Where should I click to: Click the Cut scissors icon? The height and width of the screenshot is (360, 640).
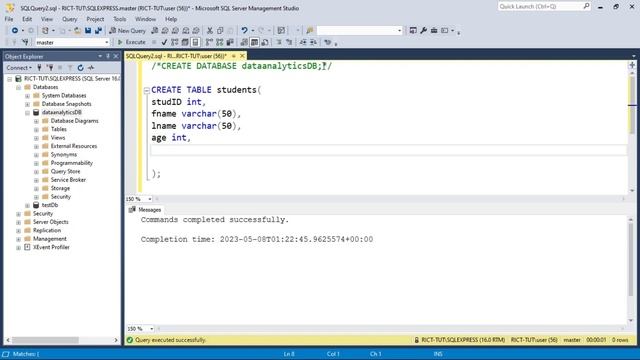(x=210, y=31)
